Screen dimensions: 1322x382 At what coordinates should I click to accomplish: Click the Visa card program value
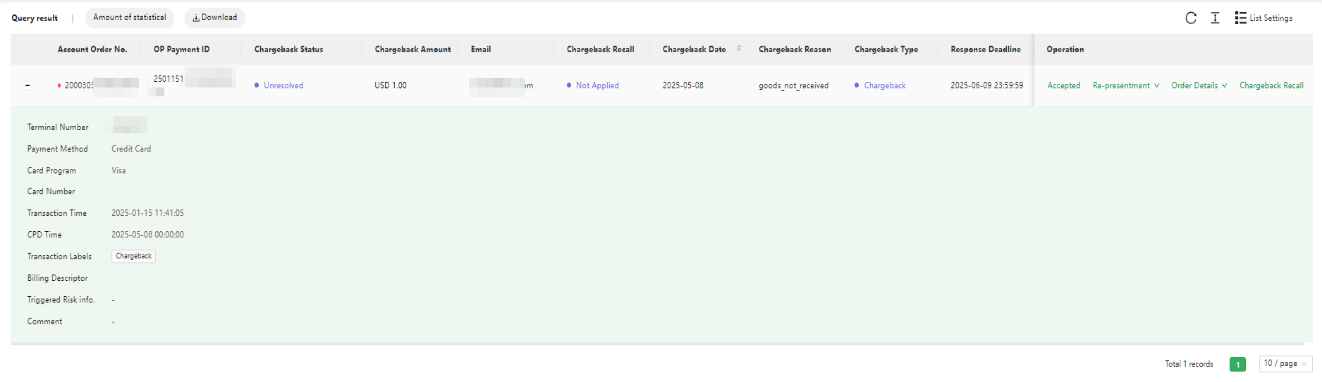[118, 170]
